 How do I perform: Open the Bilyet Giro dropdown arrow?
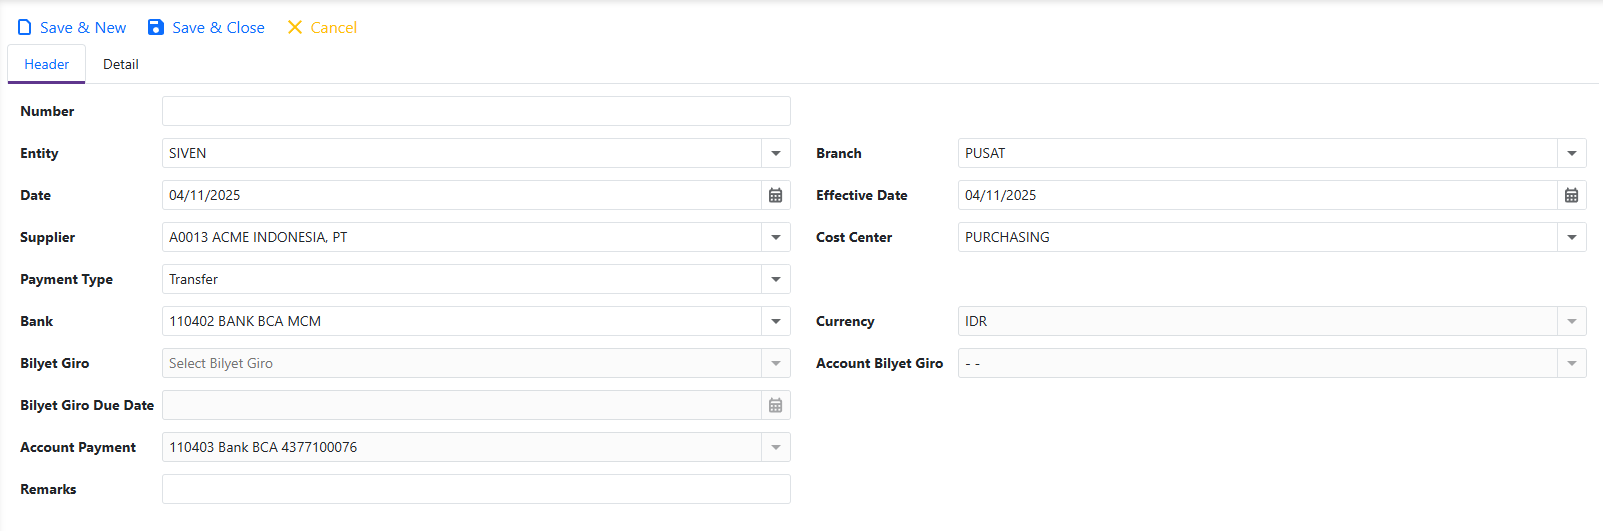coord(775,363)
